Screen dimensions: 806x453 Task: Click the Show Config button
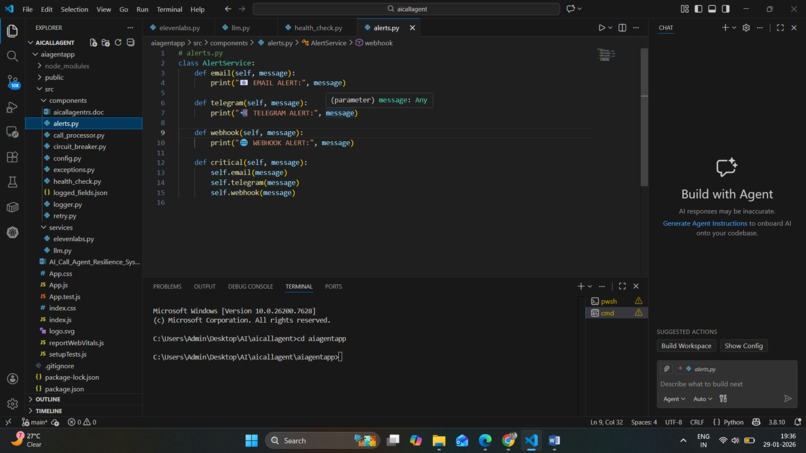coord(743,346)
